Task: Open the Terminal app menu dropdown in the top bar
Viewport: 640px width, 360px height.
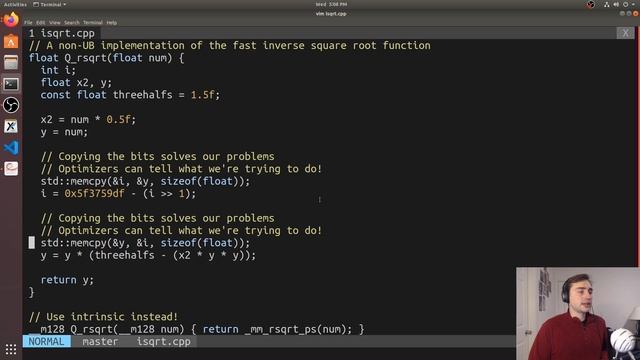Action: (x=49, y=4)
